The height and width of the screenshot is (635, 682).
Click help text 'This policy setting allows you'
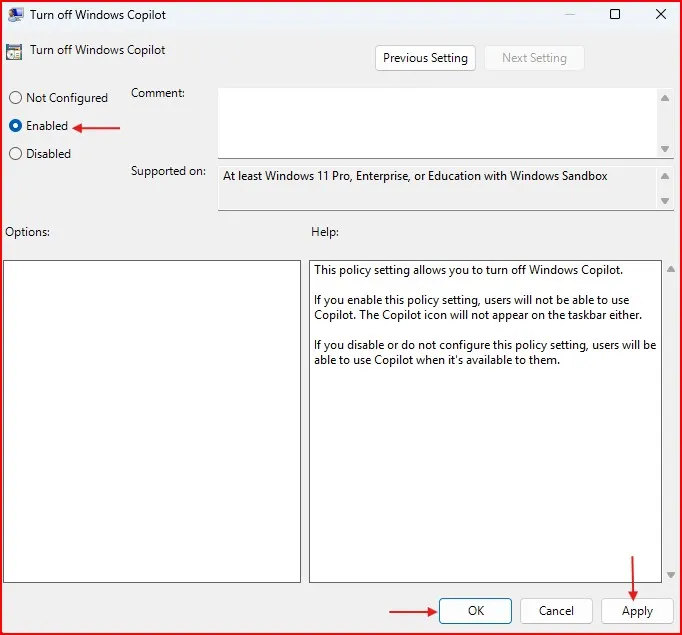pos(468,270)
